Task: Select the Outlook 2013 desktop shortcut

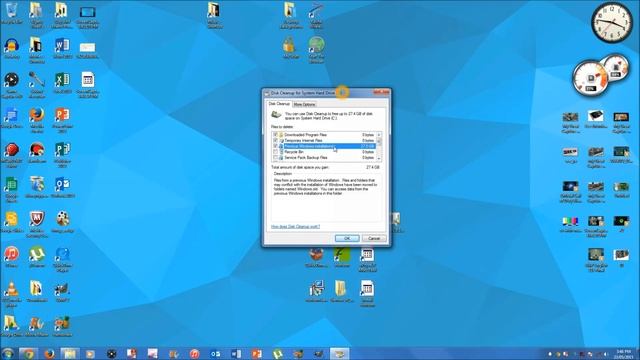Action: pos(62,188)
